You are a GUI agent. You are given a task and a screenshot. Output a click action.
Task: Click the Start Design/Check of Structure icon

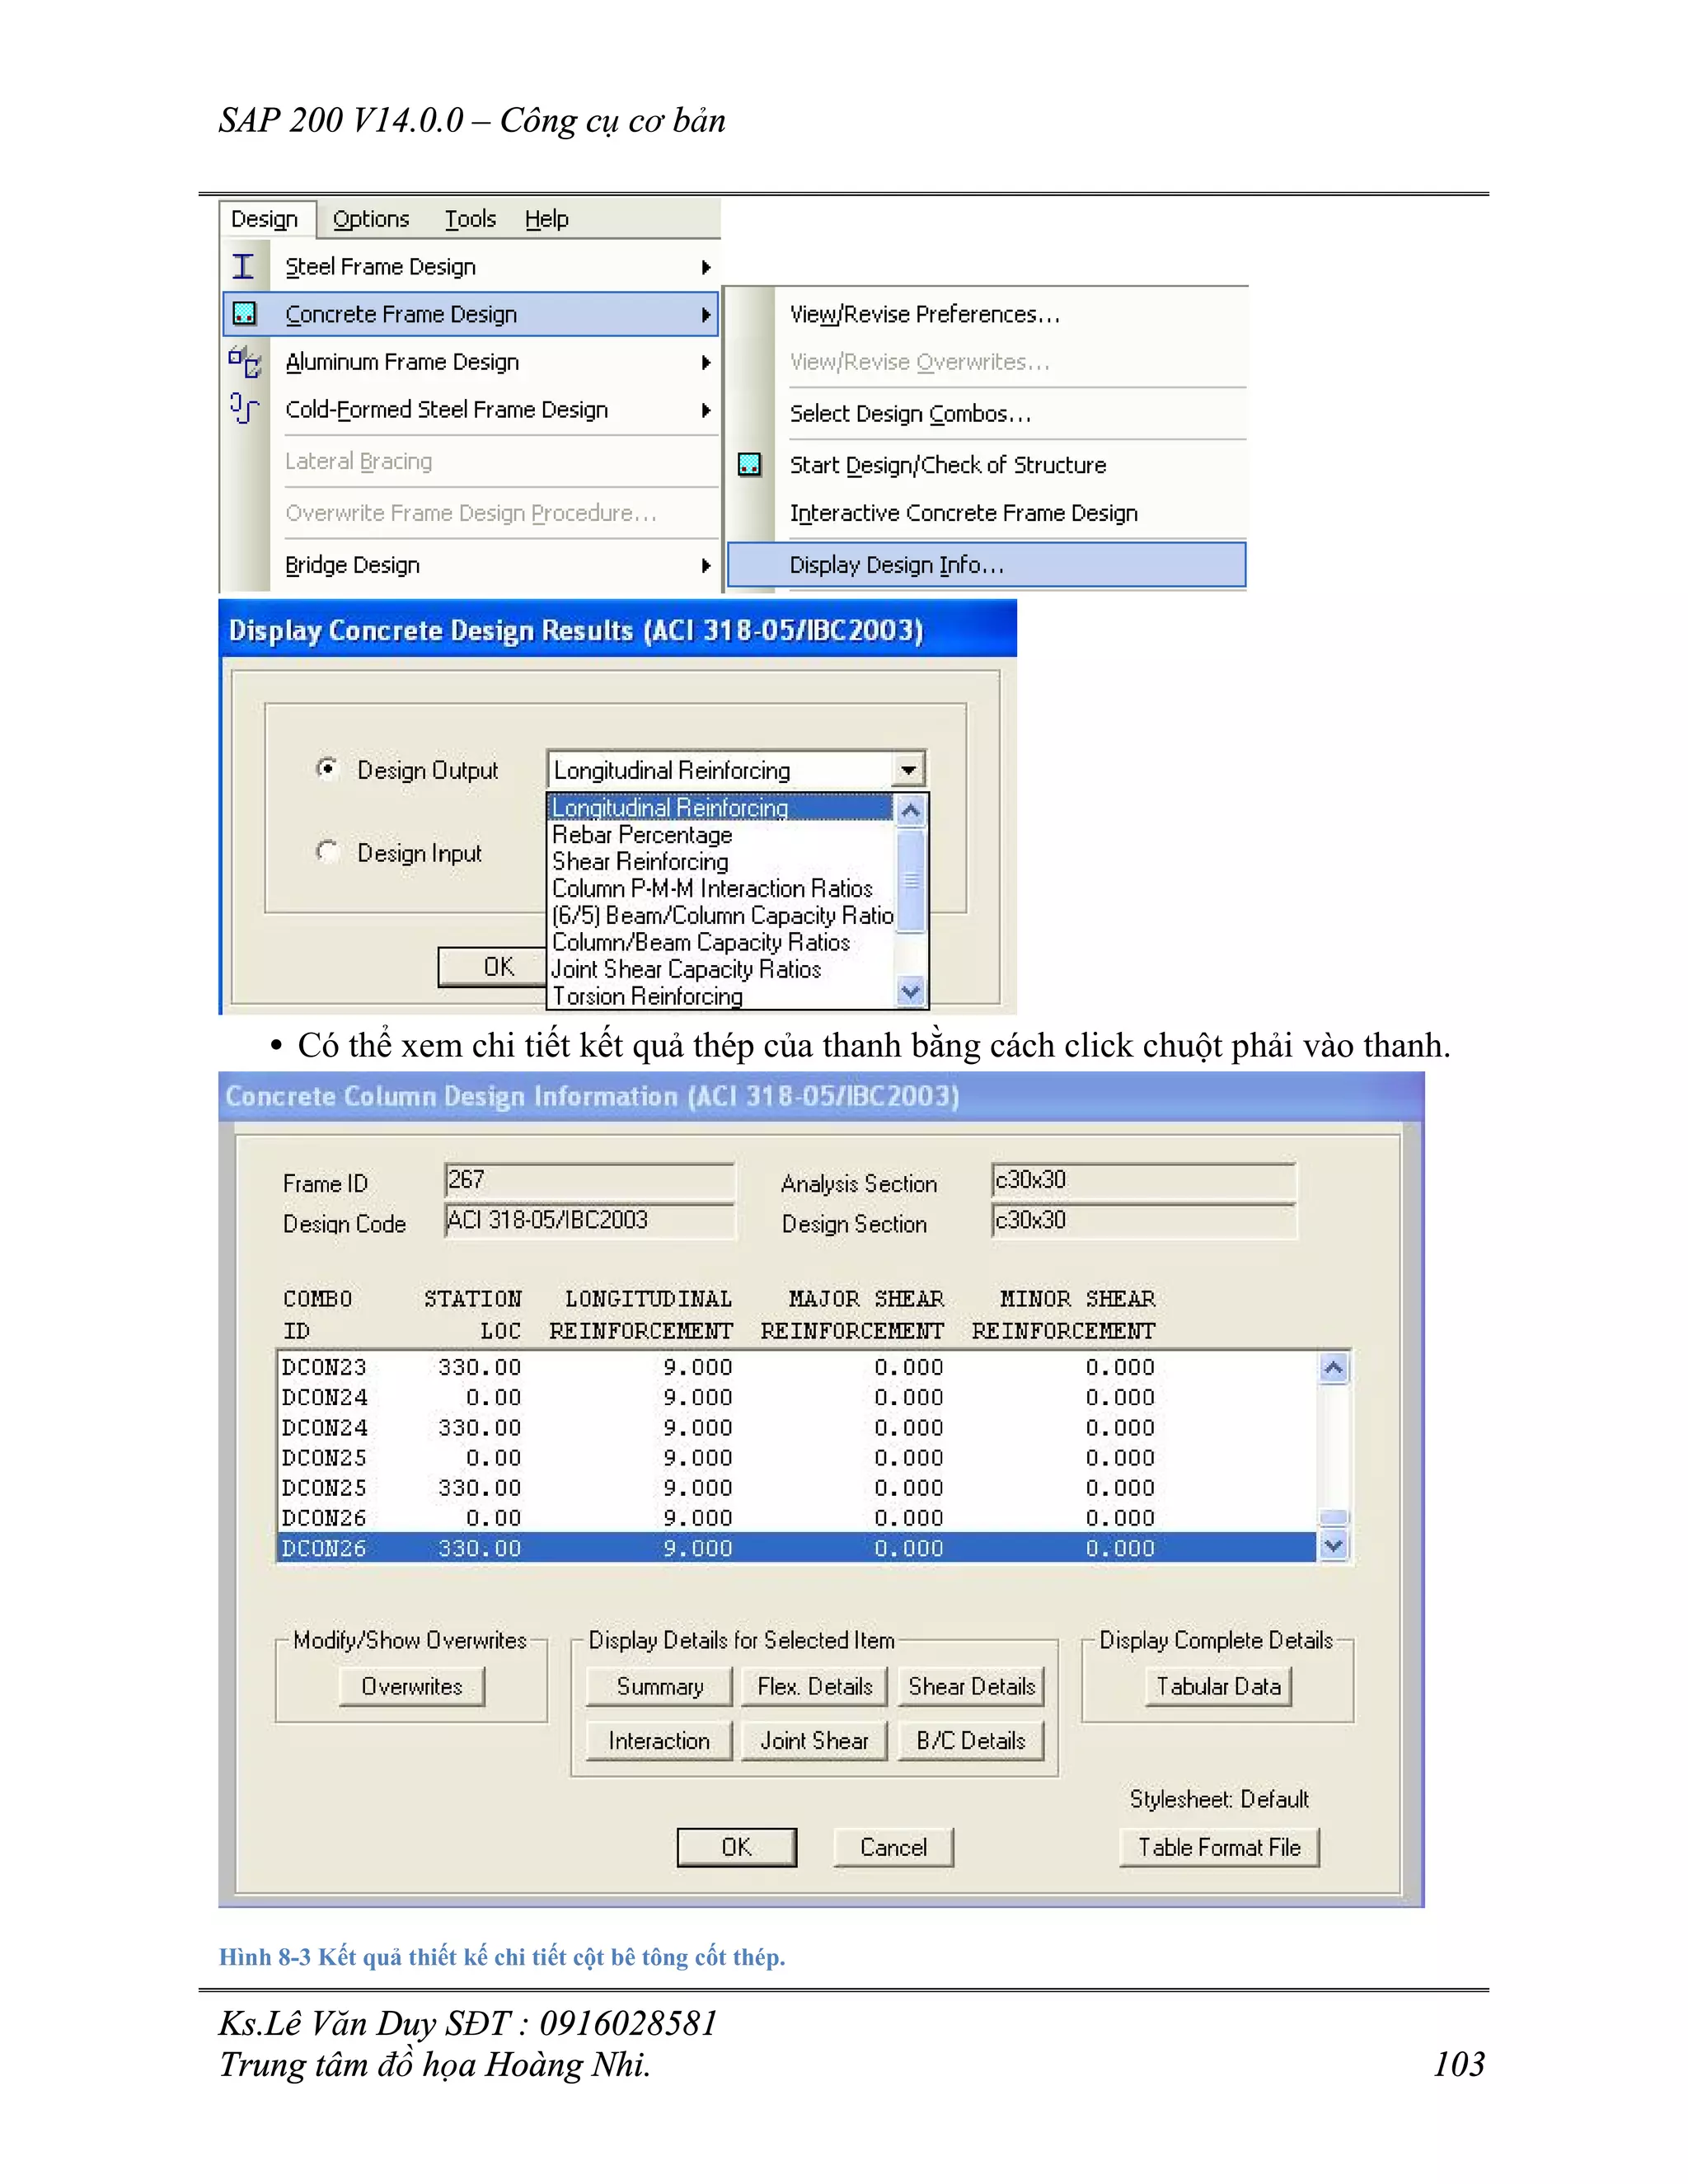coord(749,465)
